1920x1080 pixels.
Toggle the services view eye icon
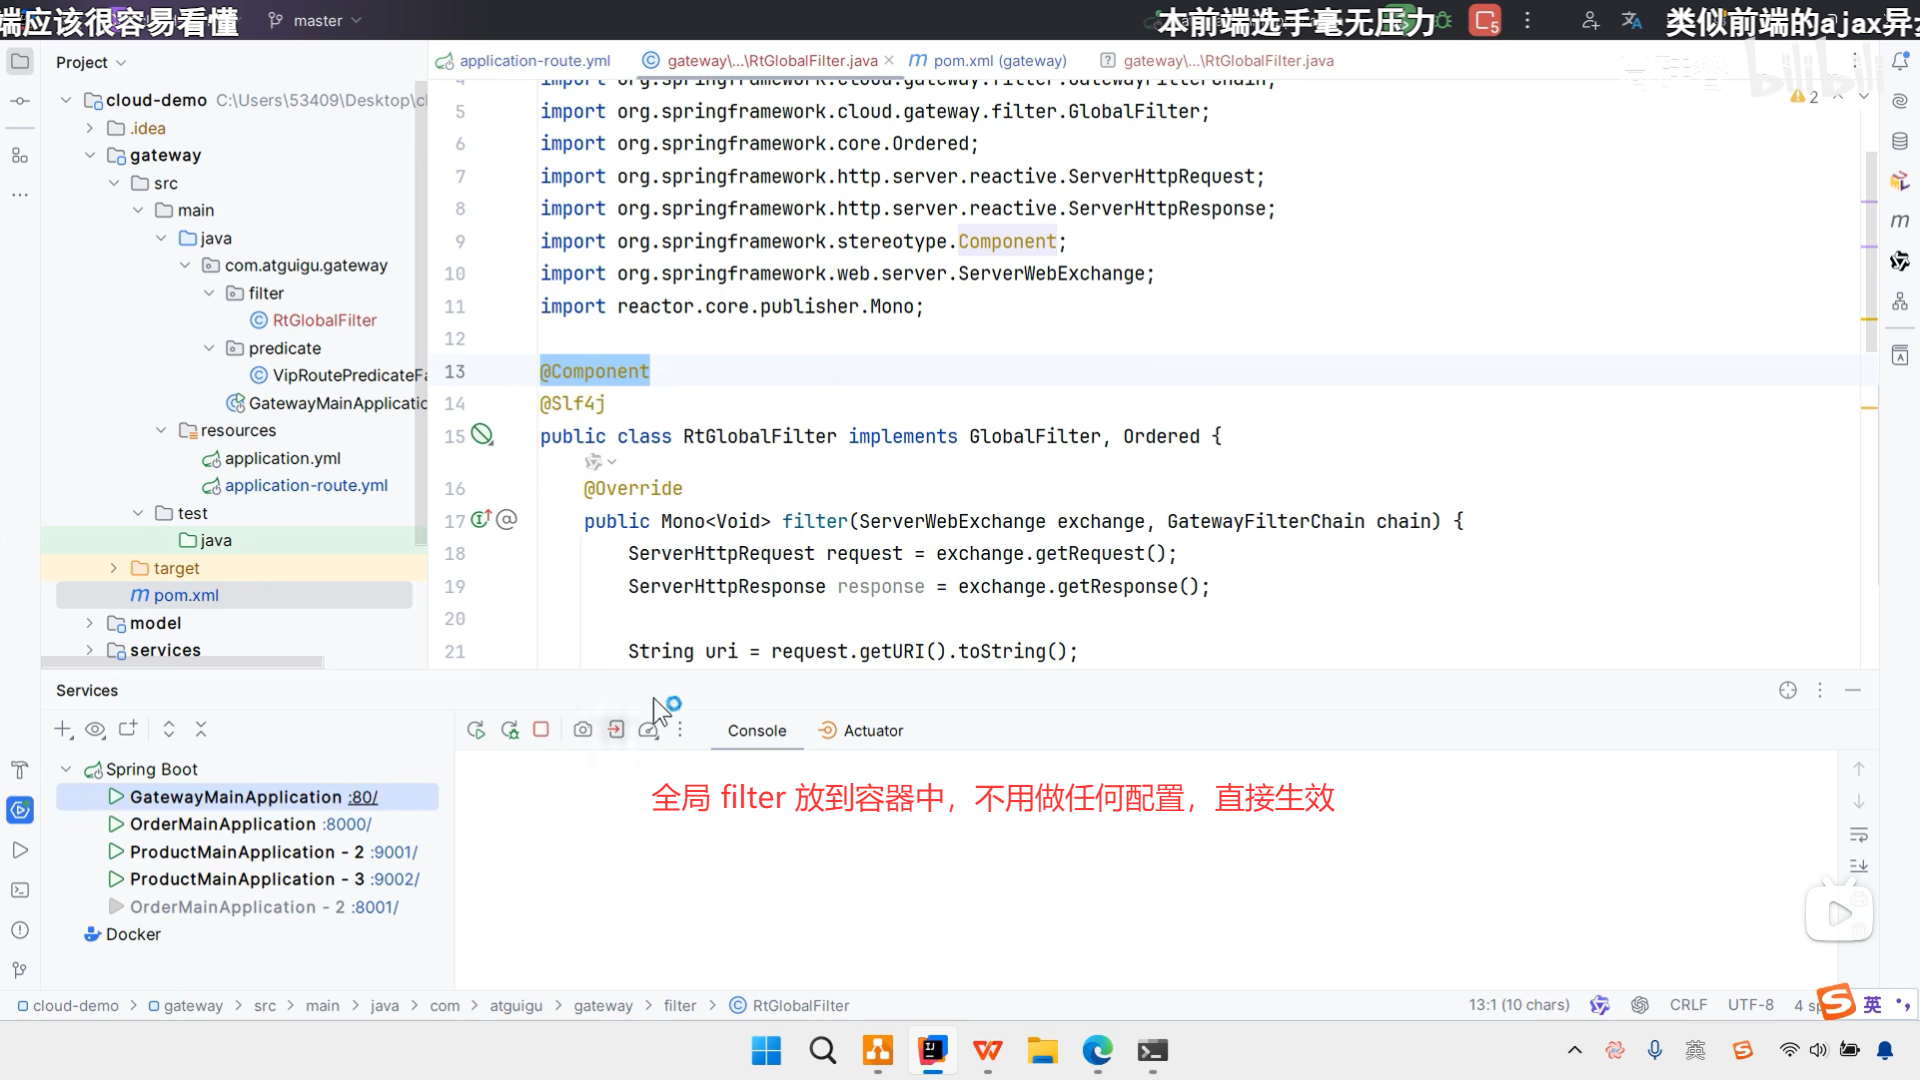click(95, 729)
